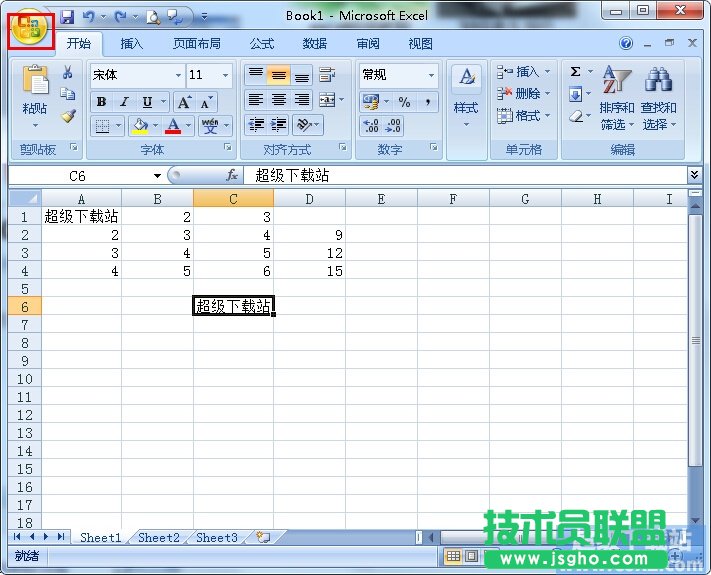Switch to the 审阅 ribbon tab
This screenshot has width=711, height=575.
[368, 44]
